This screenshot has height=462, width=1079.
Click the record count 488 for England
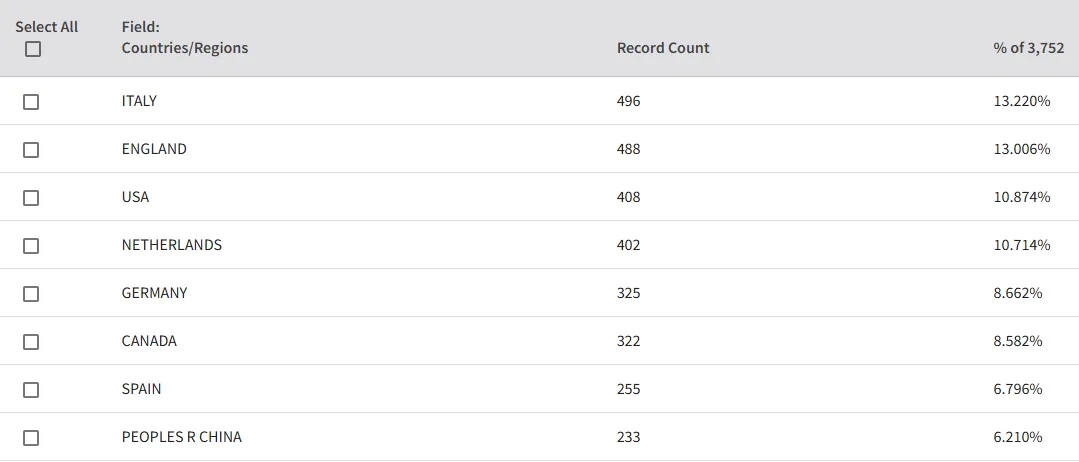click(628, 149)
